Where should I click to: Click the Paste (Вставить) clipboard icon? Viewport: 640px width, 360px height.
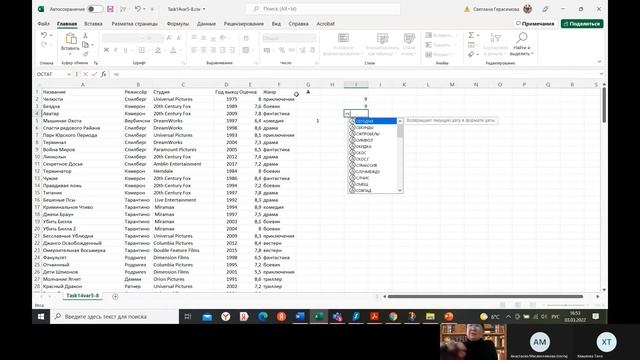click(x=71, y=39)
